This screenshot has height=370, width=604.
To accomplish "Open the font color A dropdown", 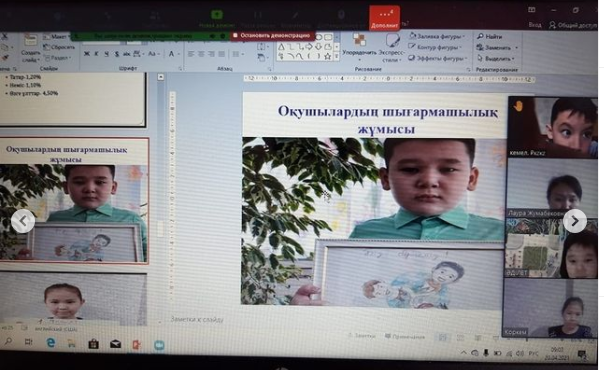I will click(x=179, y=54).
